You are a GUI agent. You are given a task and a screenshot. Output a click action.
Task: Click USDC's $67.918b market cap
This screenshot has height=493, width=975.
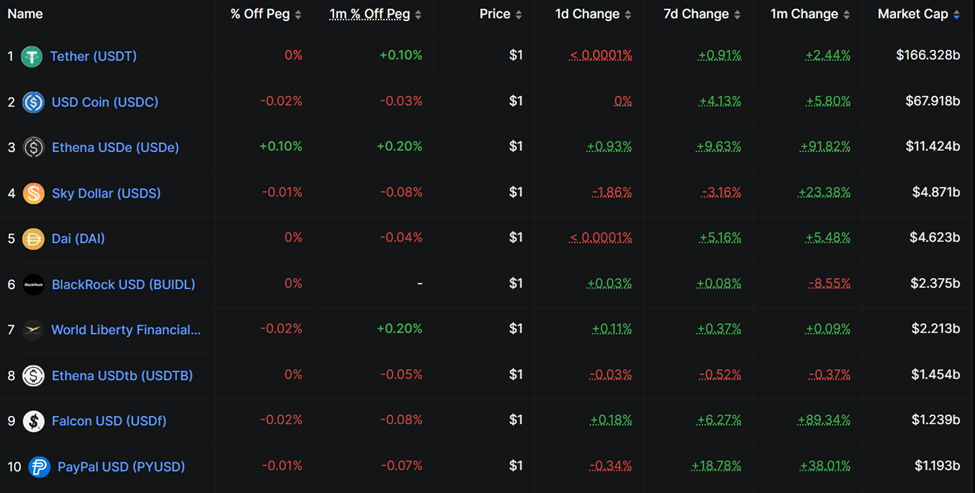pos(933,101)
